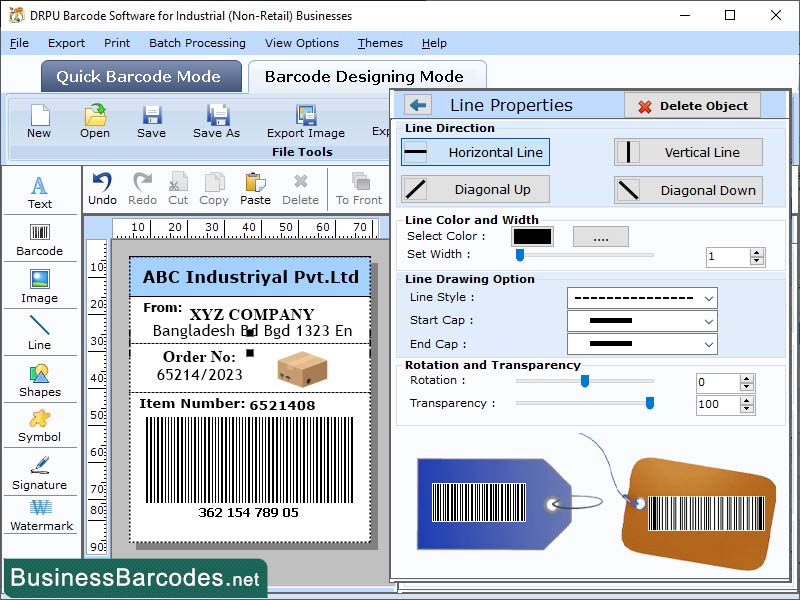This screenshot has width=800, height=600.
Task: Click the Order No: text on label
Action: point(199,357)
